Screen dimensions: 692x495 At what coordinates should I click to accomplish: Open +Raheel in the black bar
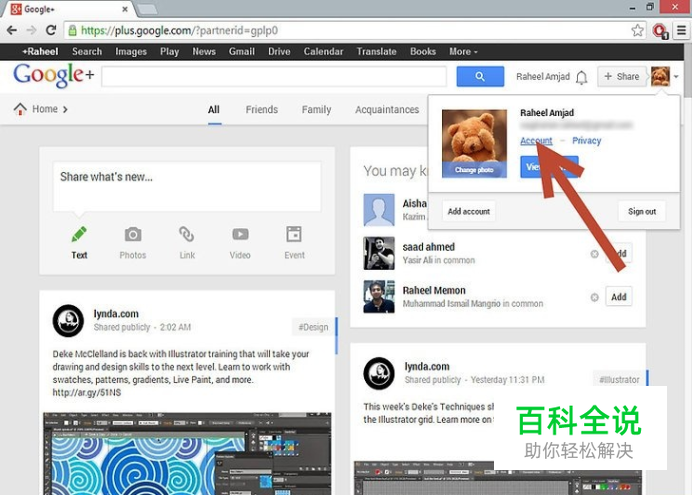40,52
